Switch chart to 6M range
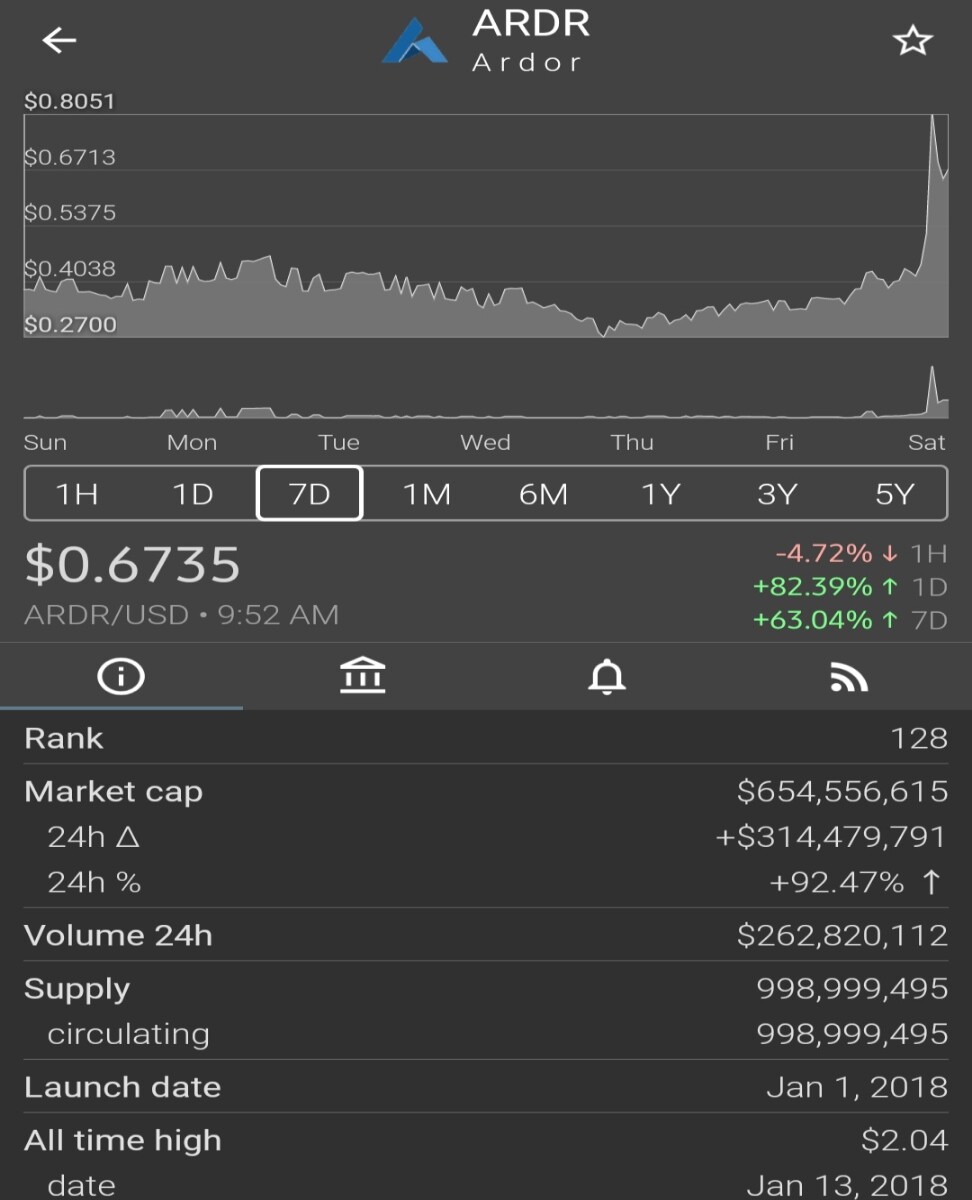 click(x=544, y=494)
